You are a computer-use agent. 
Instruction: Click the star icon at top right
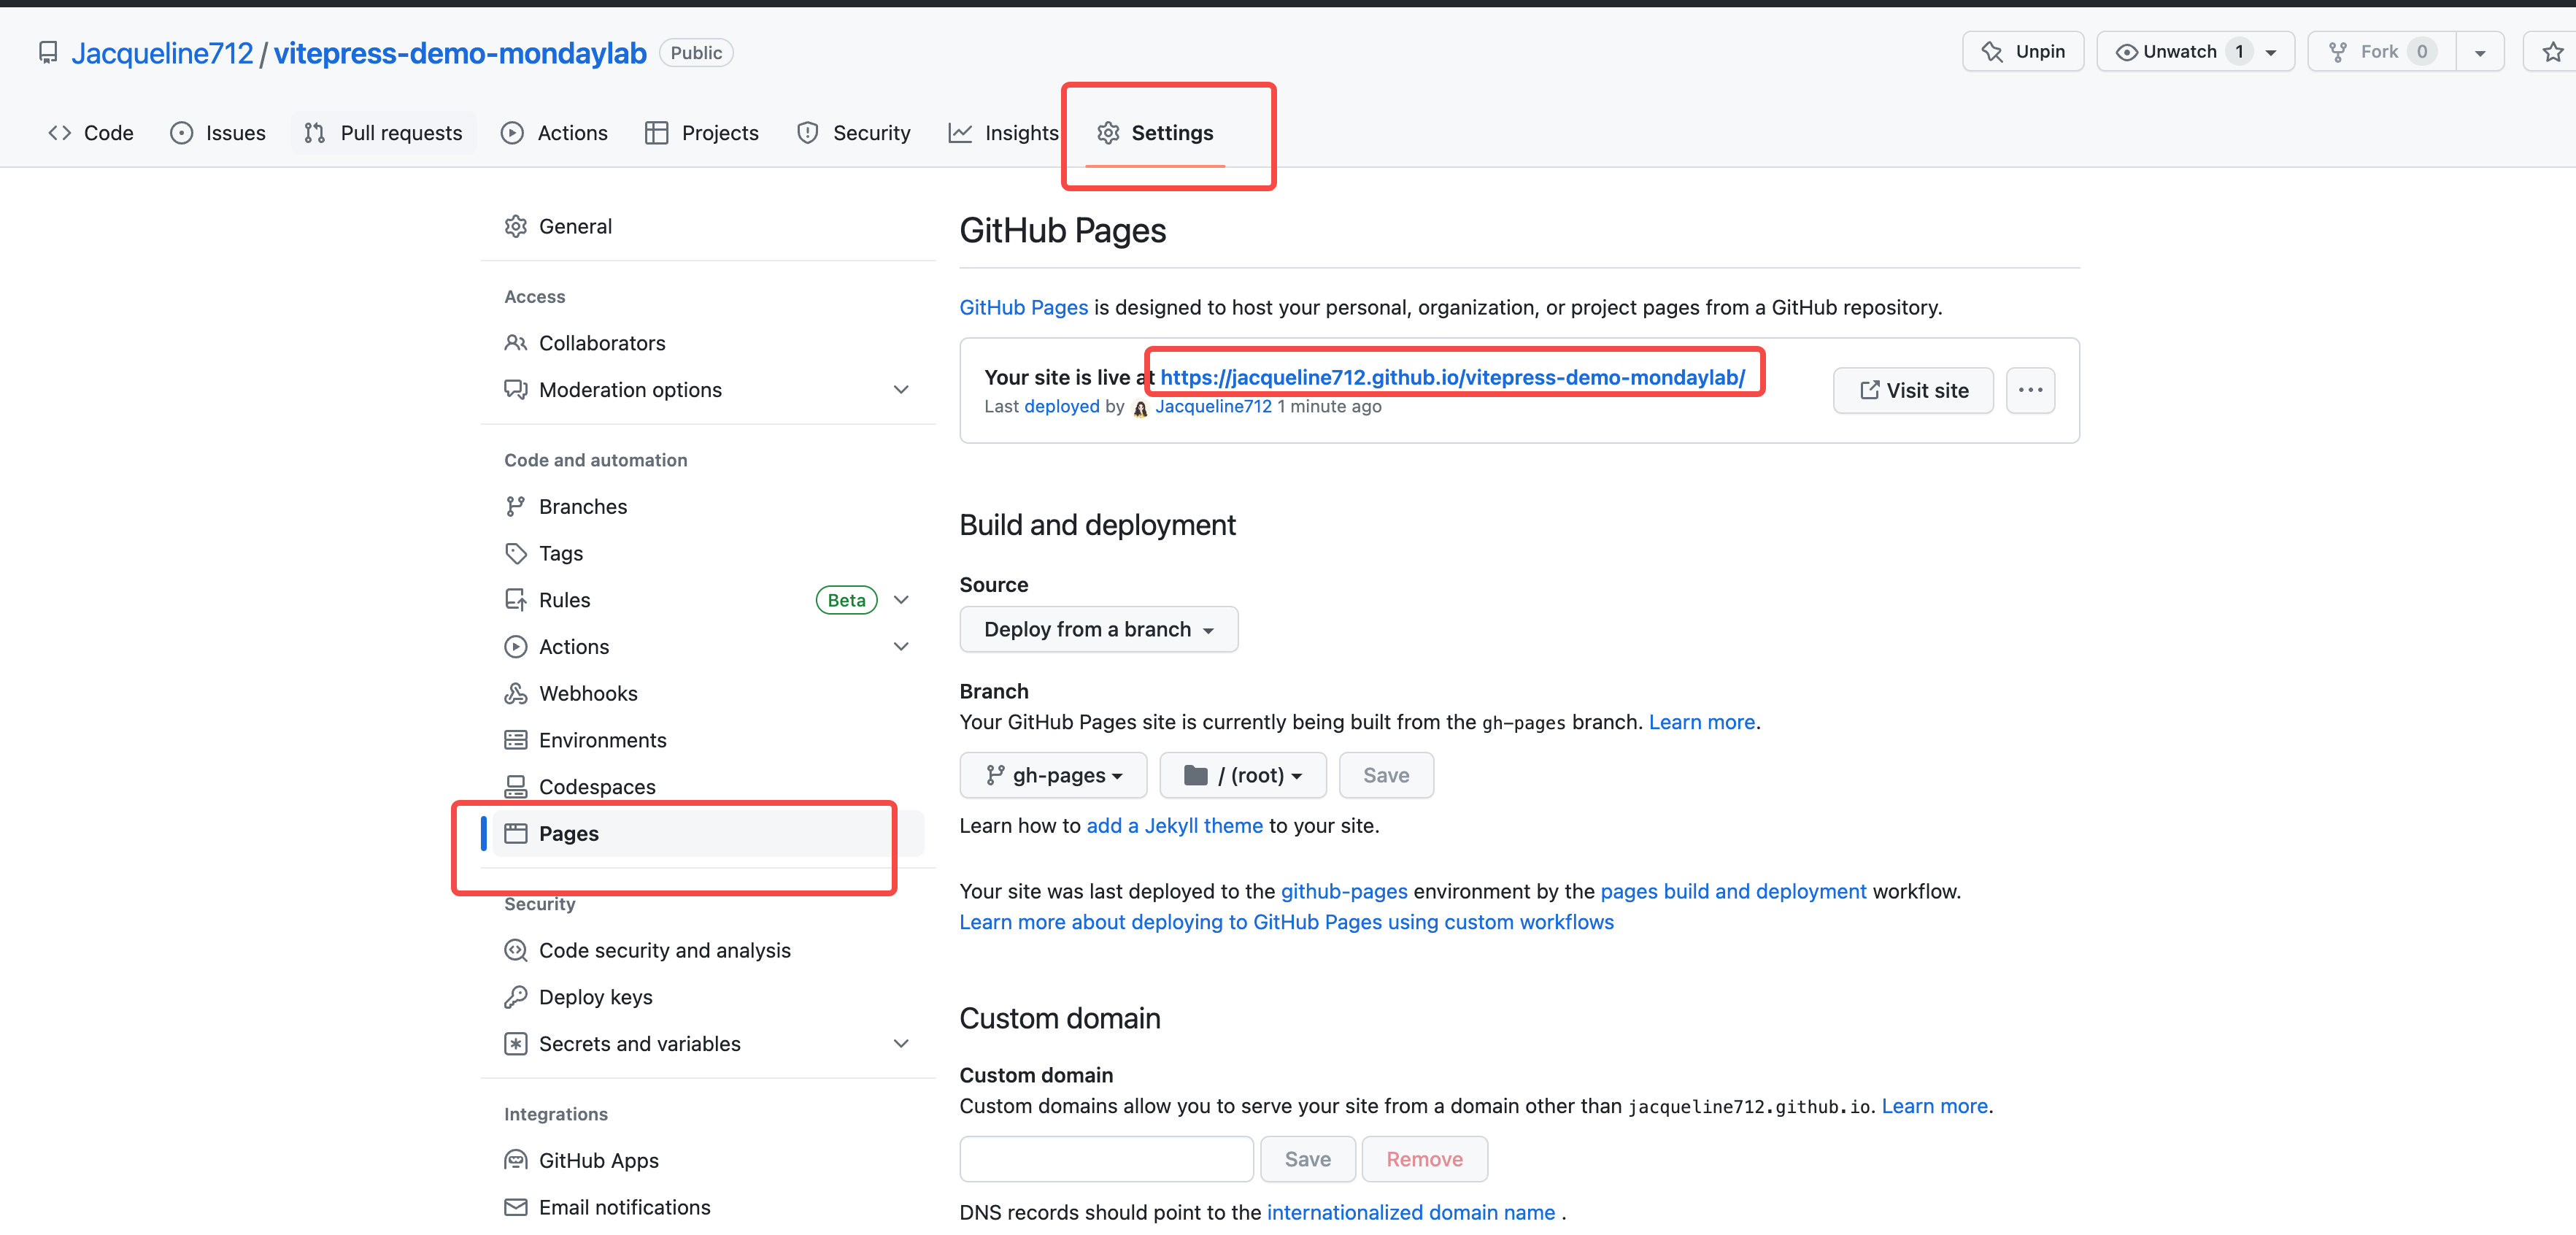(2552, 52)
